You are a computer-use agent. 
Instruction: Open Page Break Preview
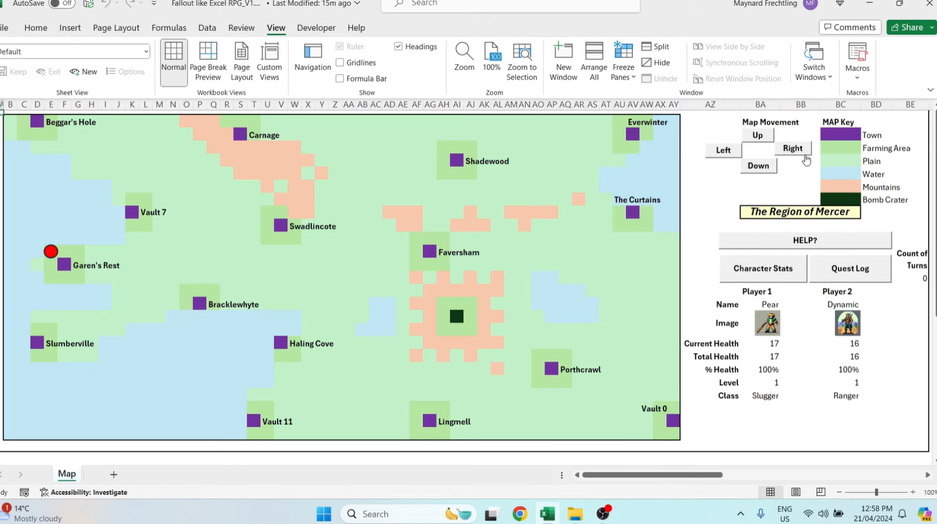pos(208,62)
